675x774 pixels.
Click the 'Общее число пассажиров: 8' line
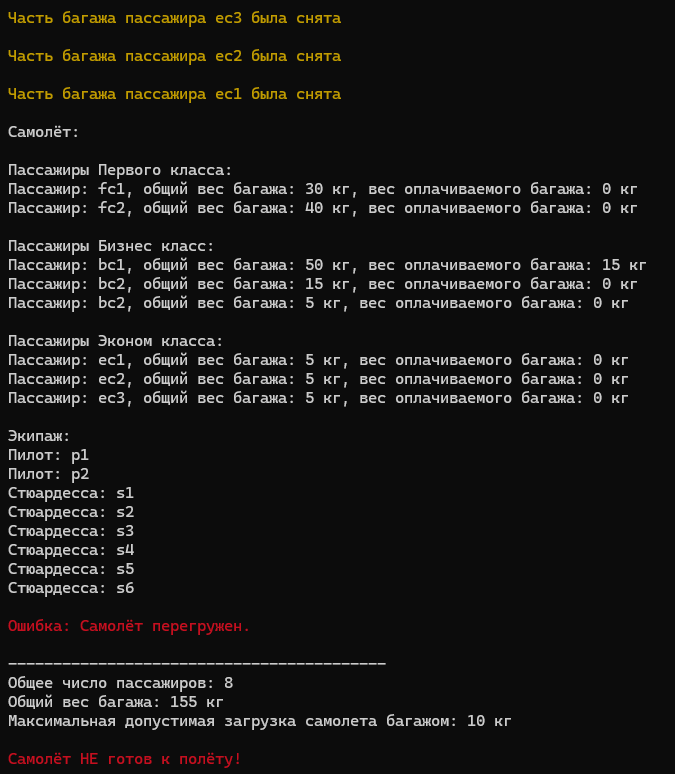click(120, 683)
